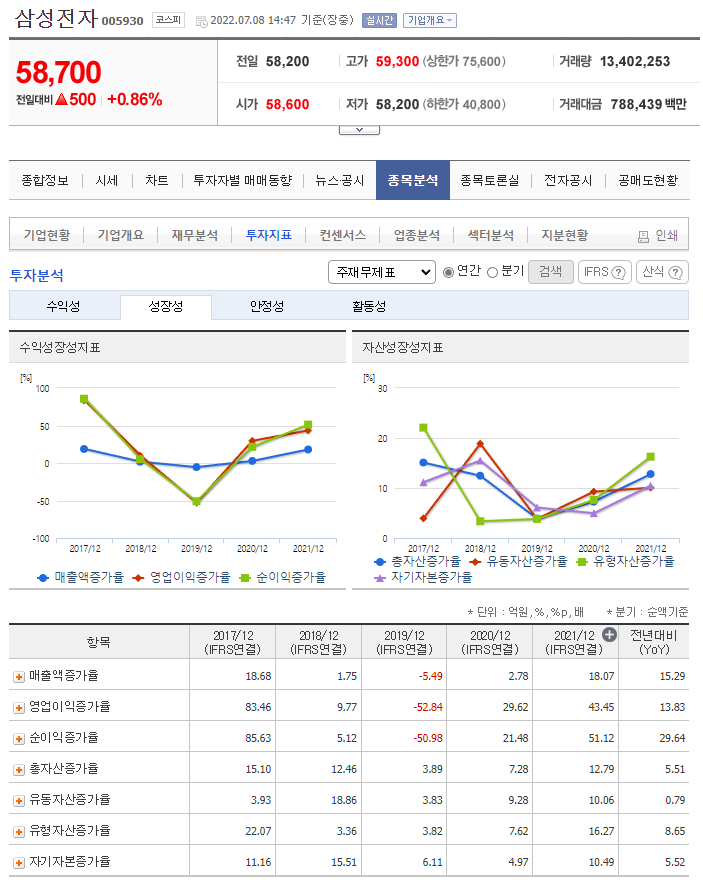The image size is (703, 884).
Task: Click the 2017/12 data point on green 유형자산 line
Action: pyautogui.click(x=423, y=428)
